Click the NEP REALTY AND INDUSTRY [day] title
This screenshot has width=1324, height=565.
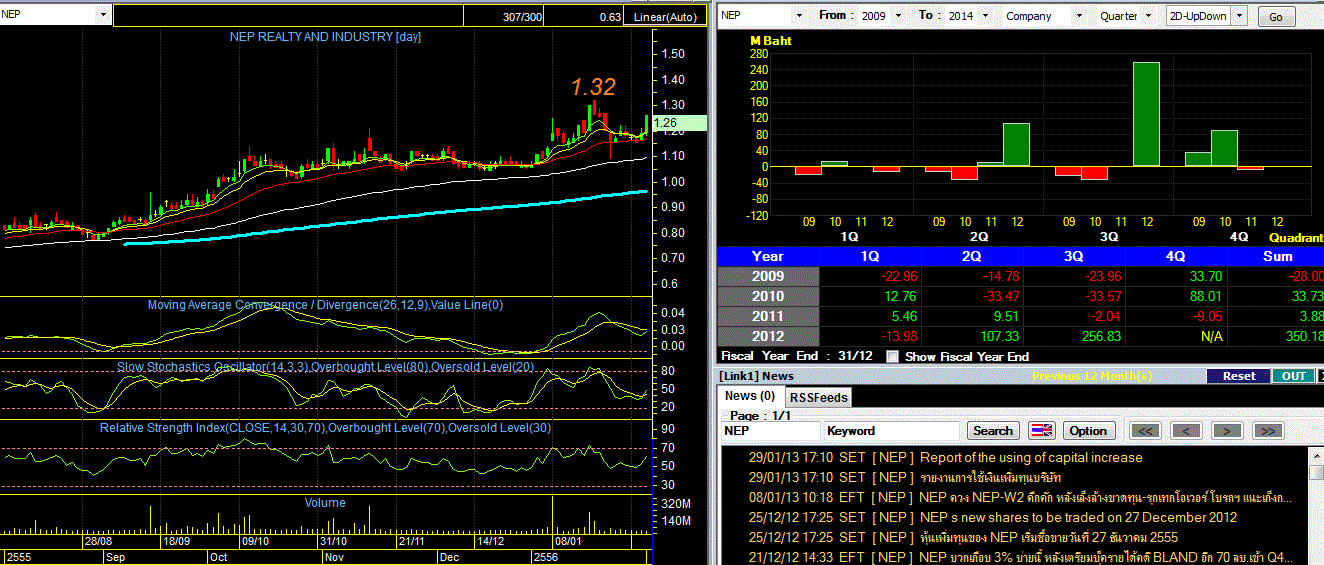point(326,37)
